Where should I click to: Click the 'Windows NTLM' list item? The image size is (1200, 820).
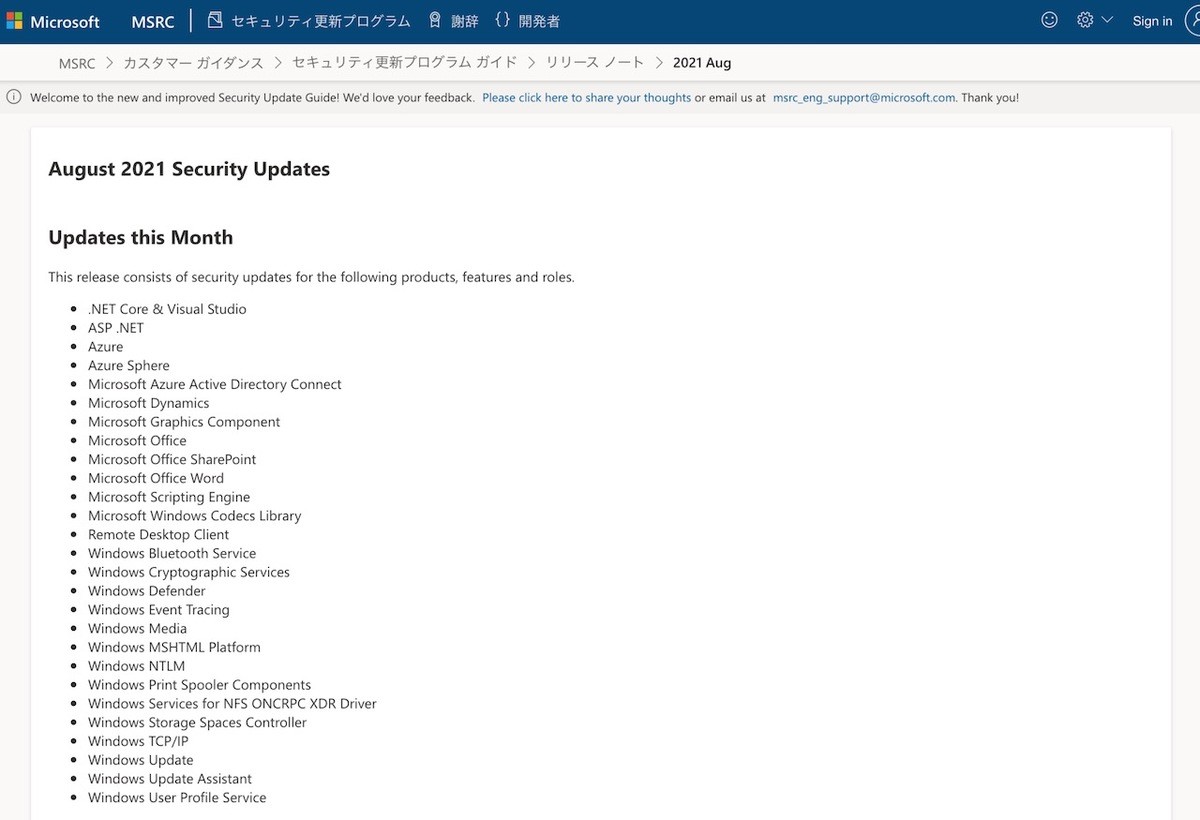coord(137,666)
